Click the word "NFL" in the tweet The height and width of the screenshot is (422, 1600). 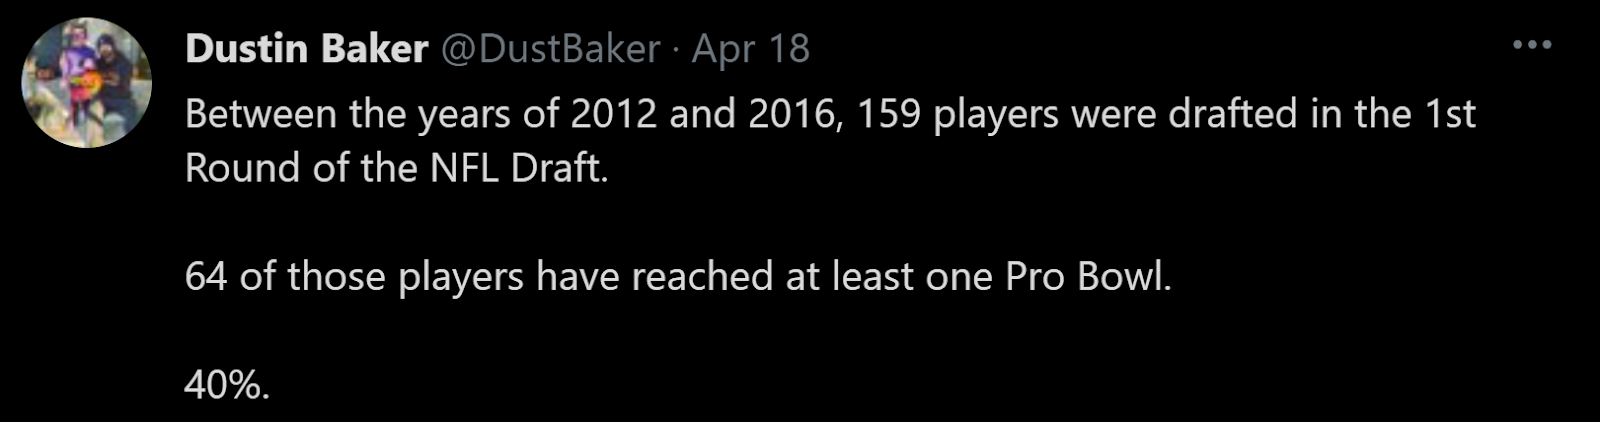pyautogui.click(x=464, y=168)
